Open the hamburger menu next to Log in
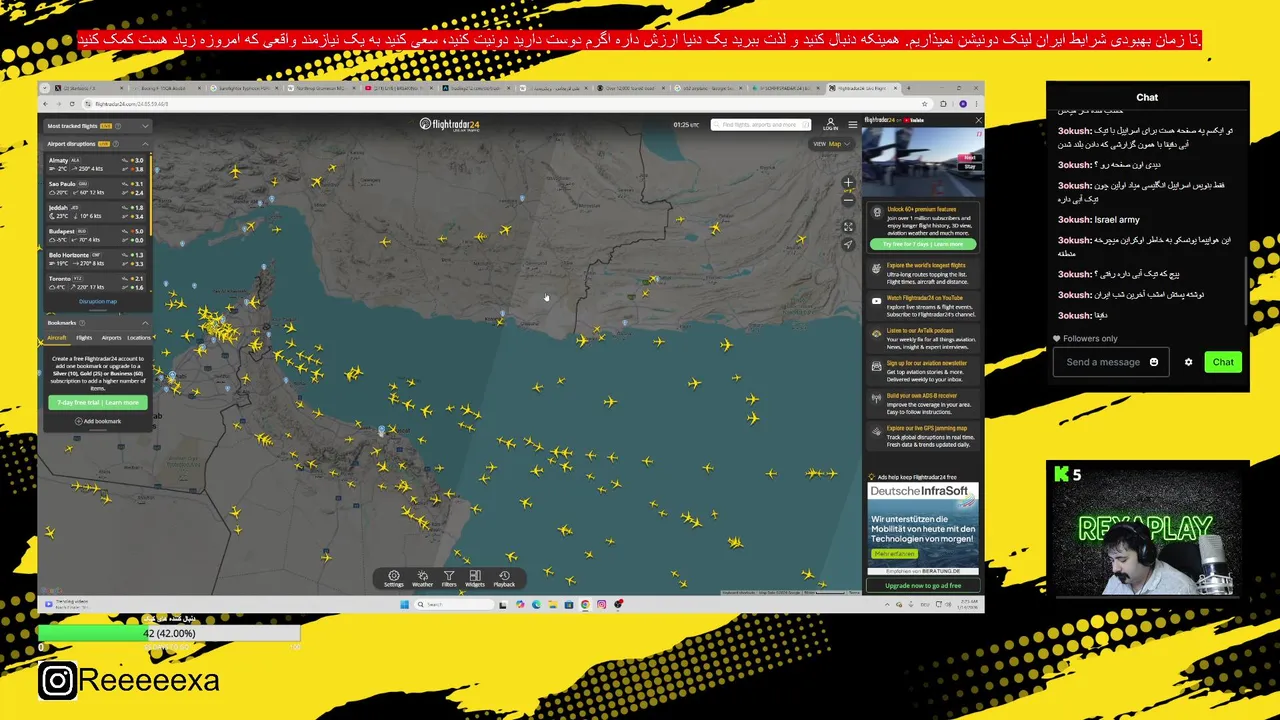 853,125
